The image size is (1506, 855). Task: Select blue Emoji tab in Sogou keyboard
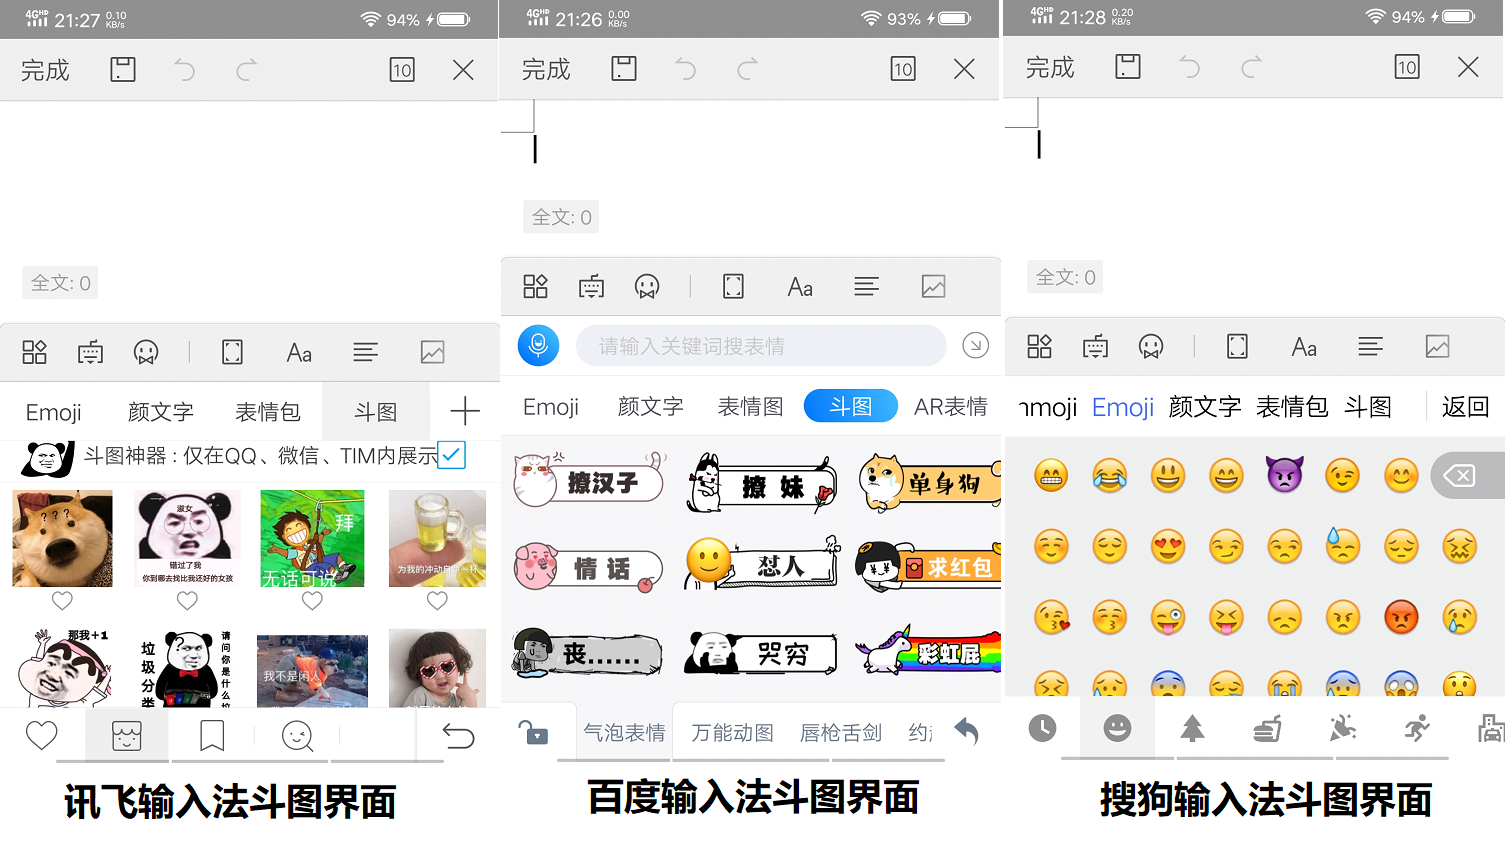tap(1123, 407)
